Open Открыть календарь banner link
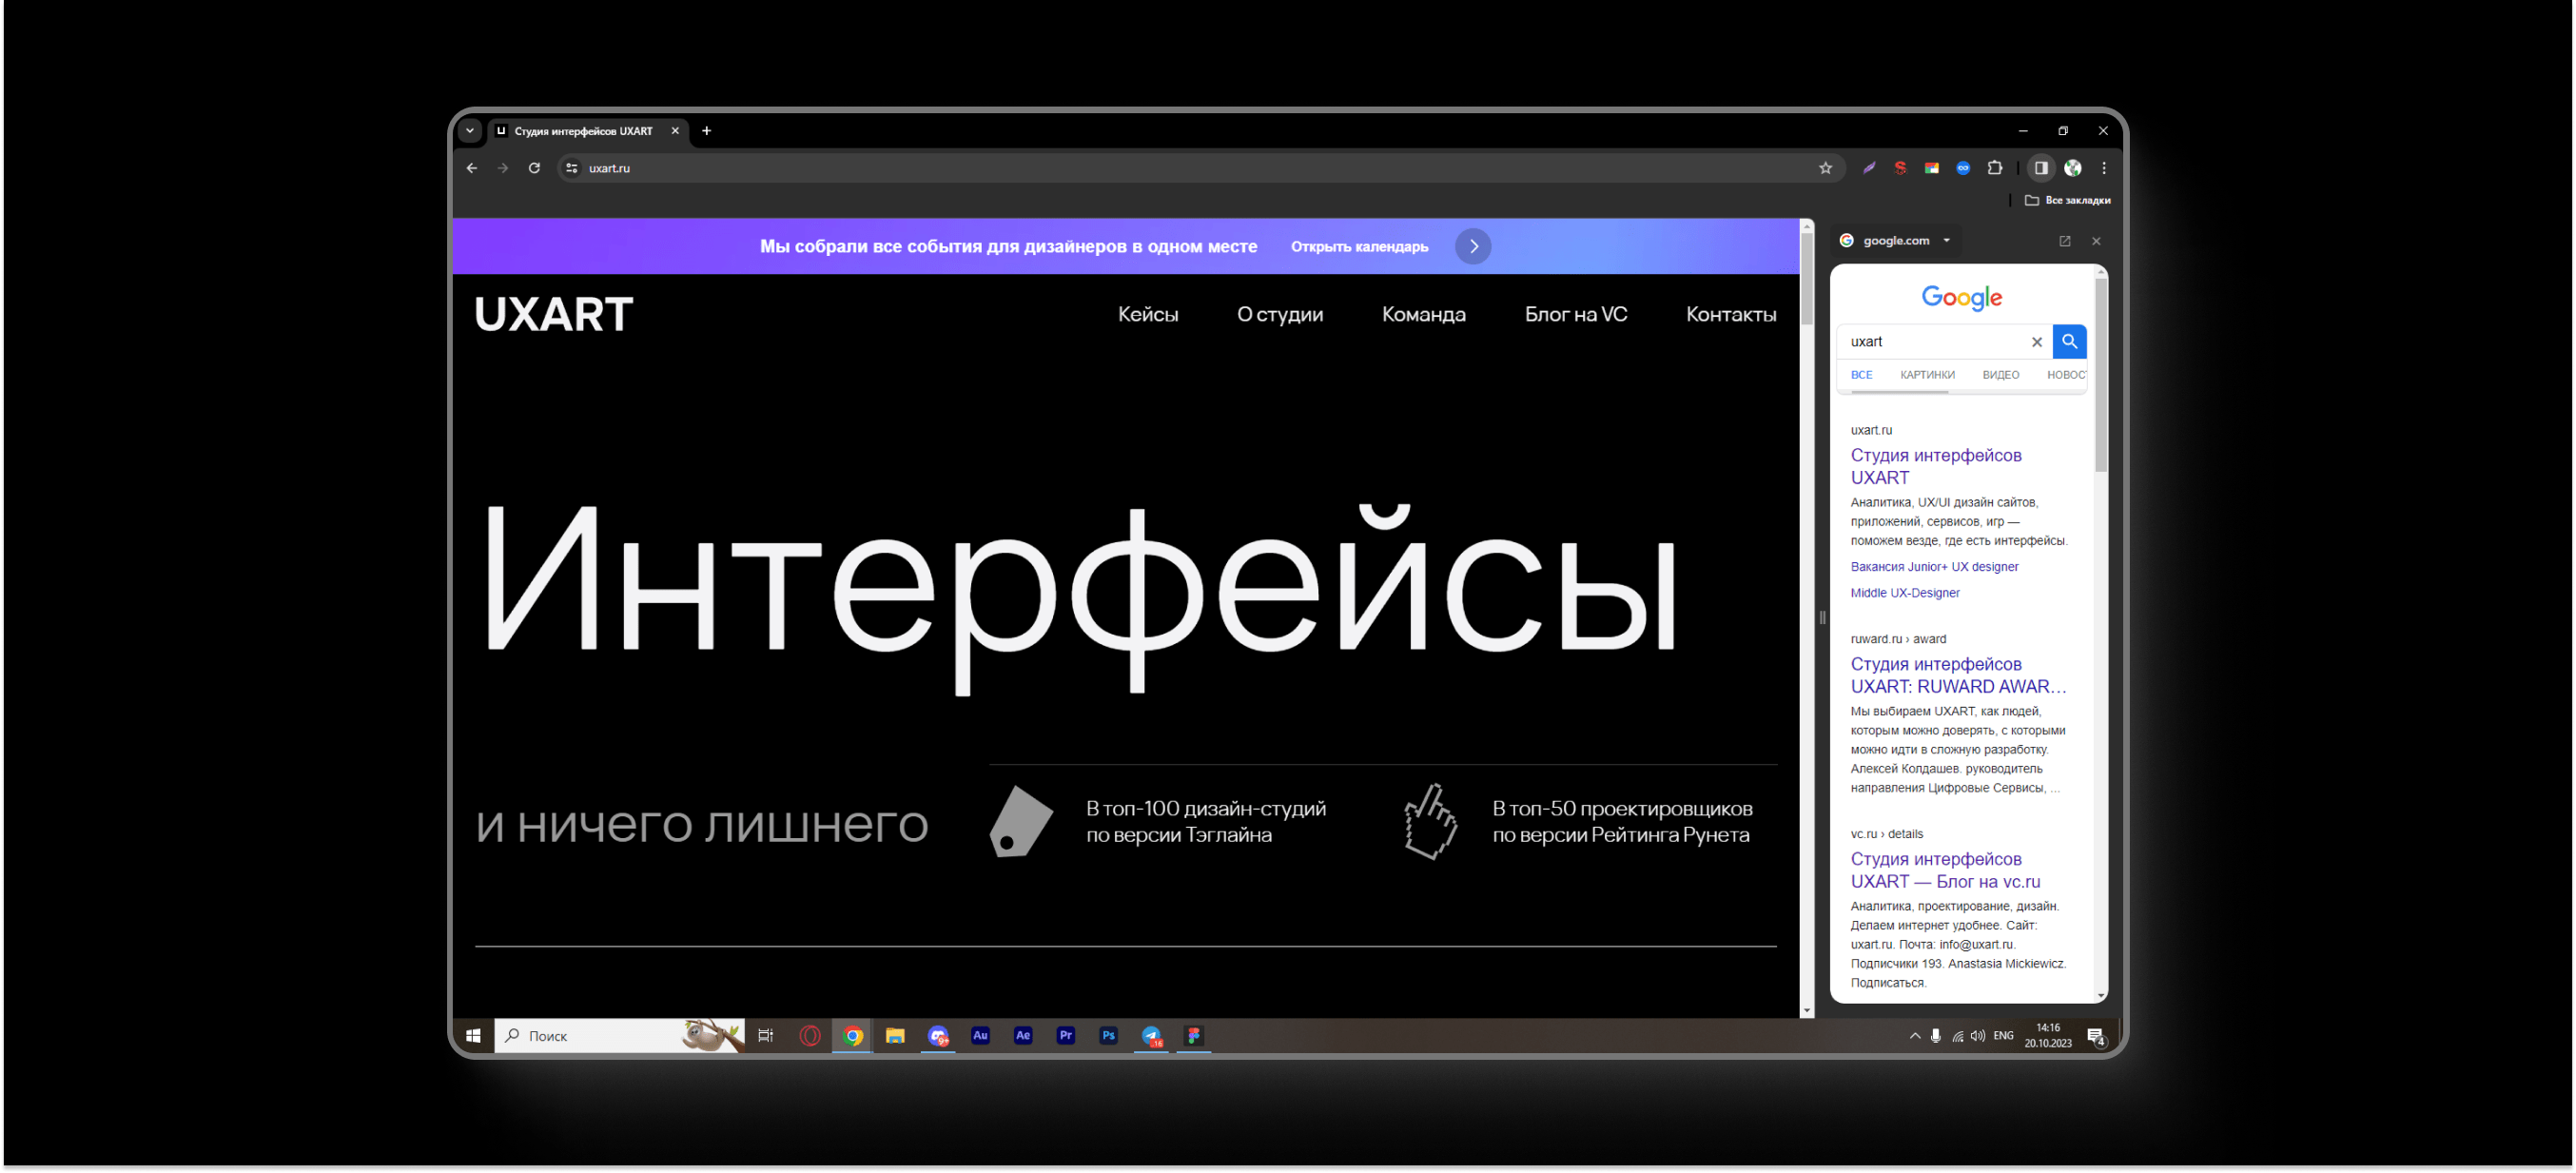Image resolution: width=2576 pixels, height=1173 pixels. click(x=1360, y=246)
